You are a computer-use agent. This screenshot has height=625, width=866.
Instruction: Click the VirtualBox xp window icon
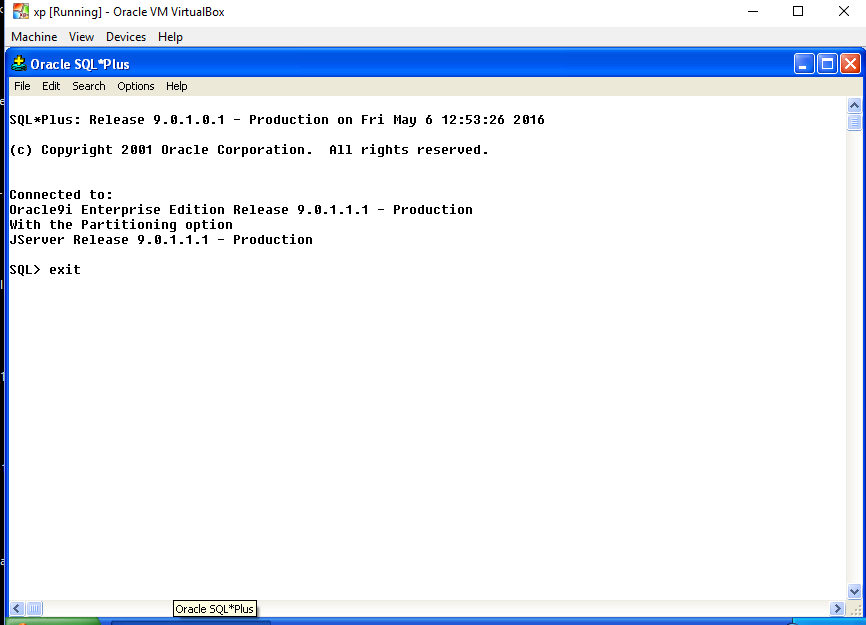tap(20, 11)
